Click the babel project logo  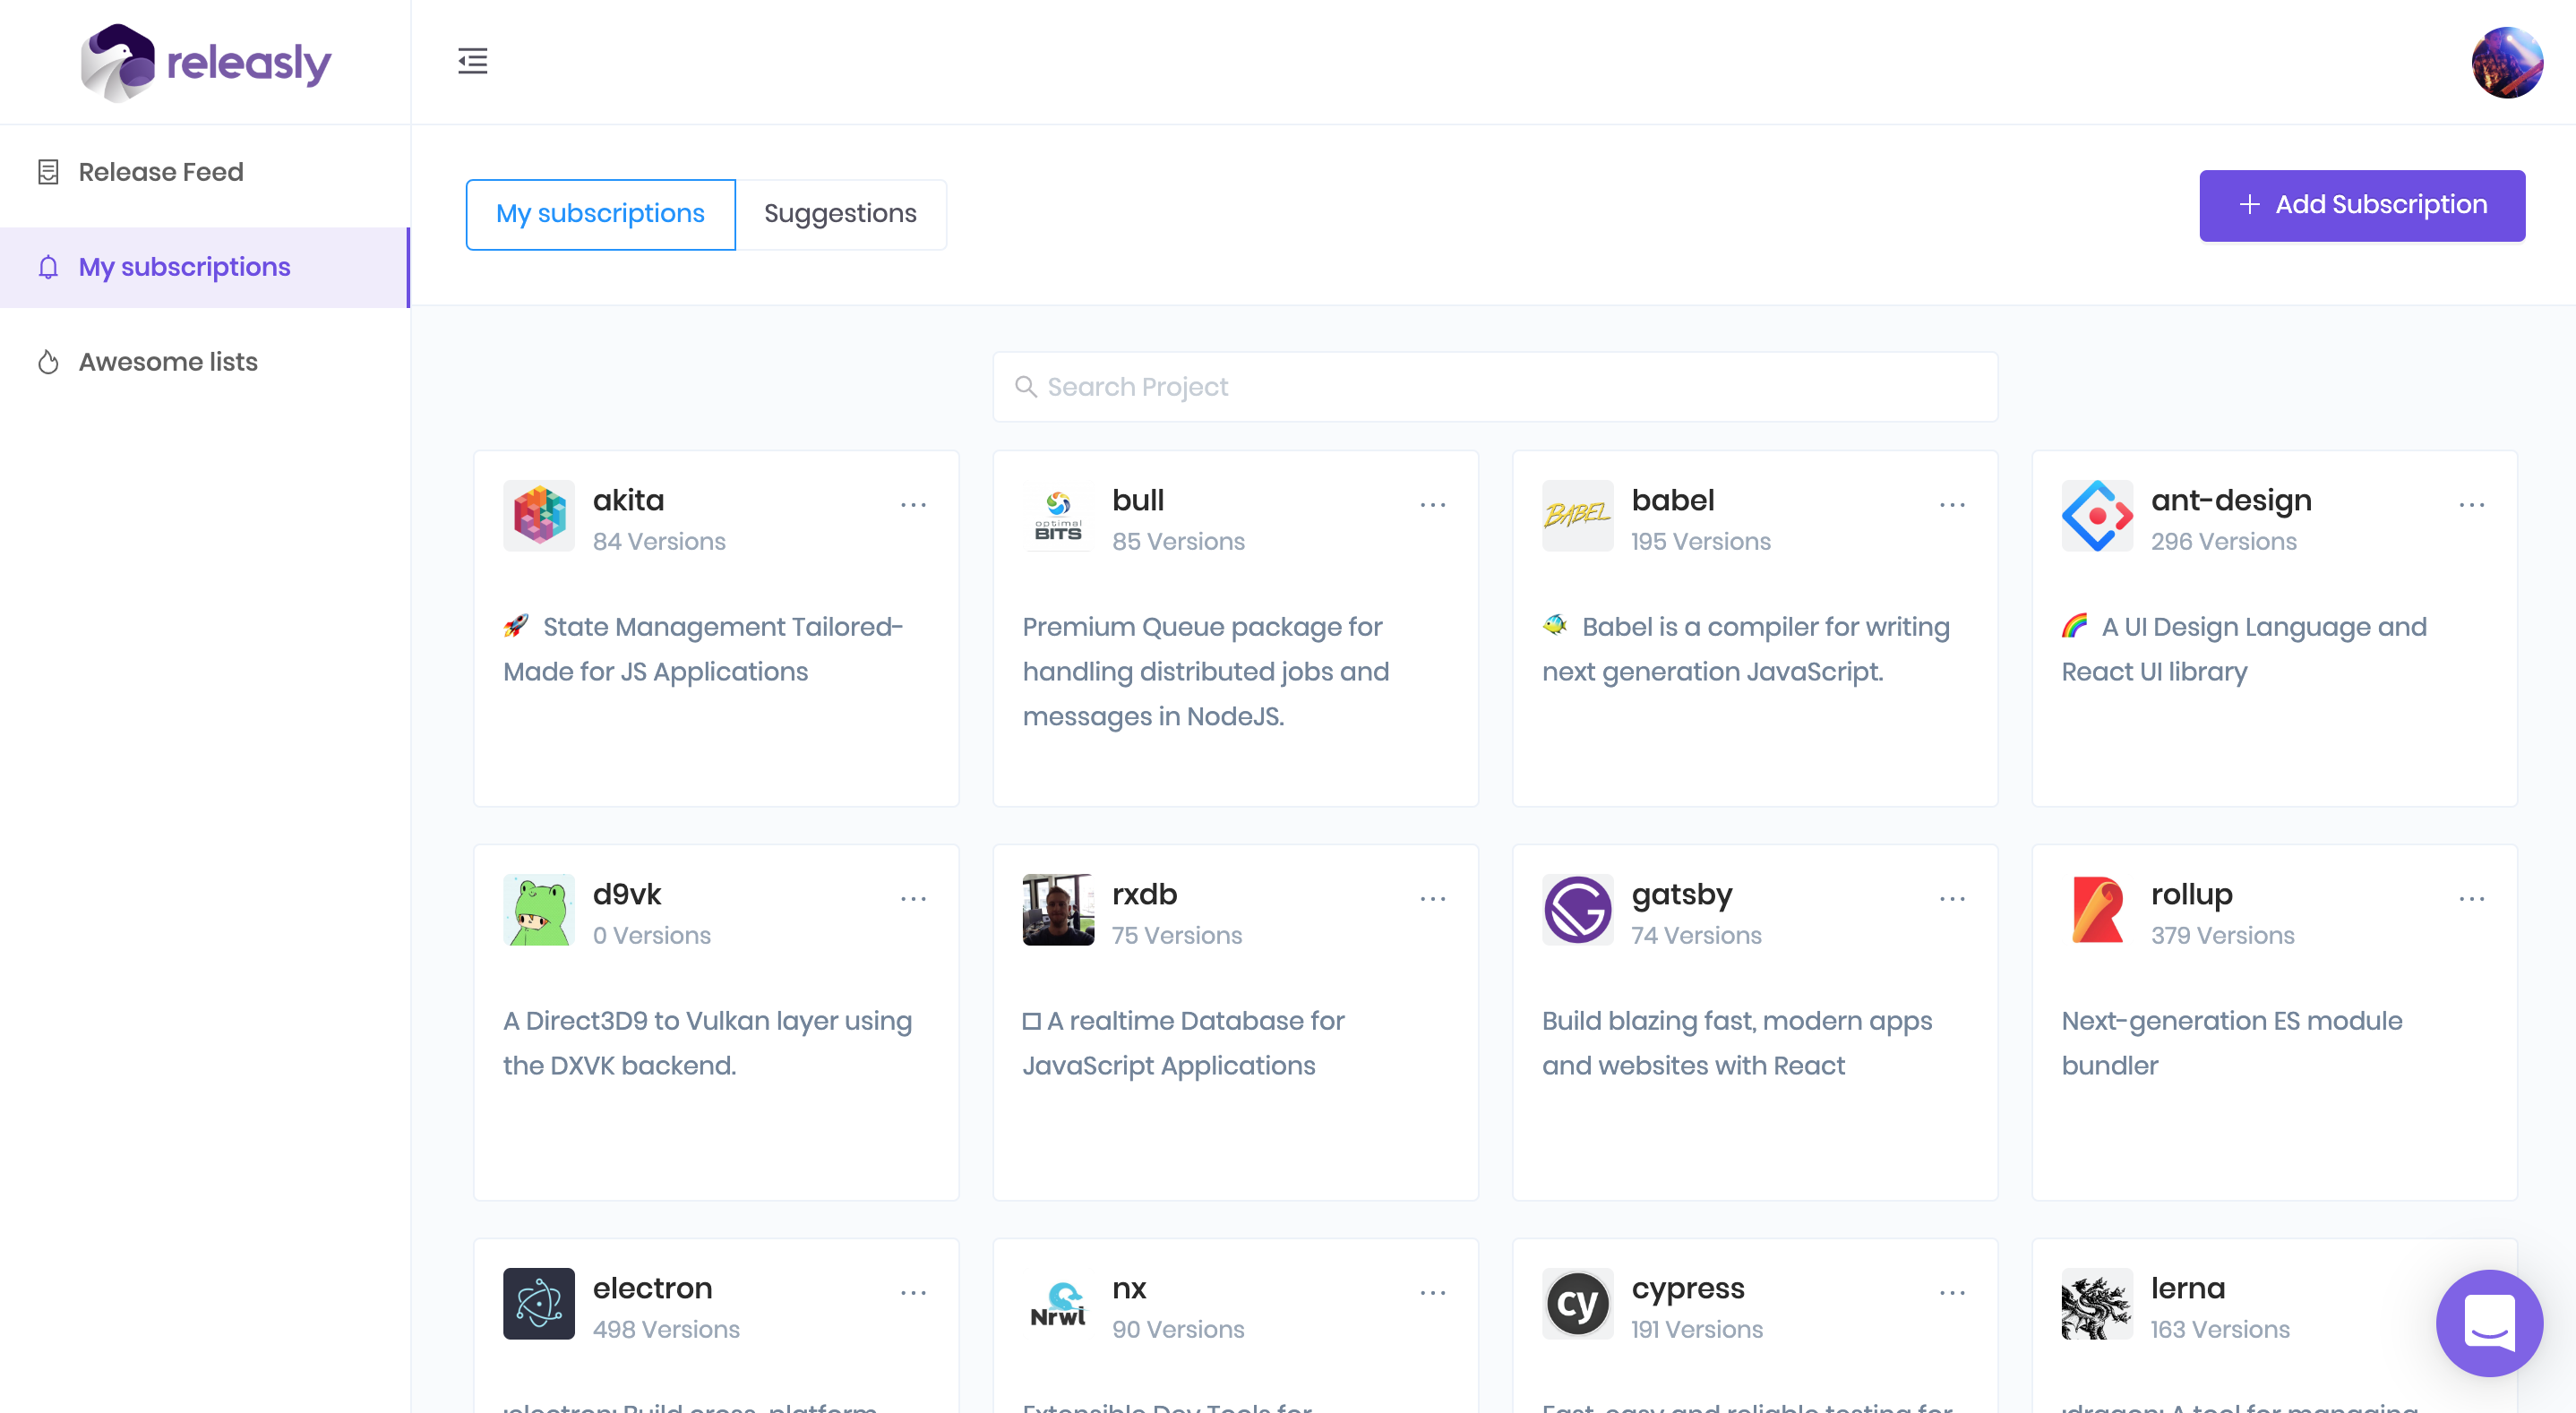(1577, 516)
